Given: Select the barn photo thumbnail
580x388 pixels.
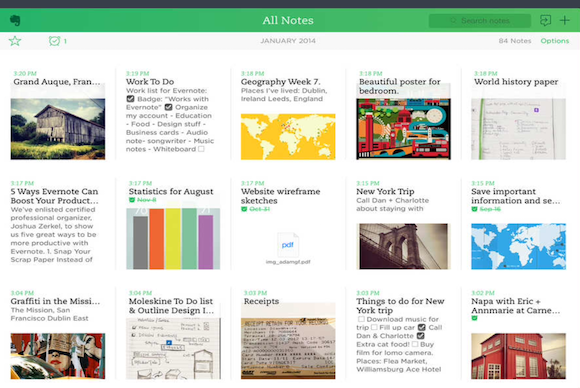Looking at the screenshot, I should (x=58, y=129).
